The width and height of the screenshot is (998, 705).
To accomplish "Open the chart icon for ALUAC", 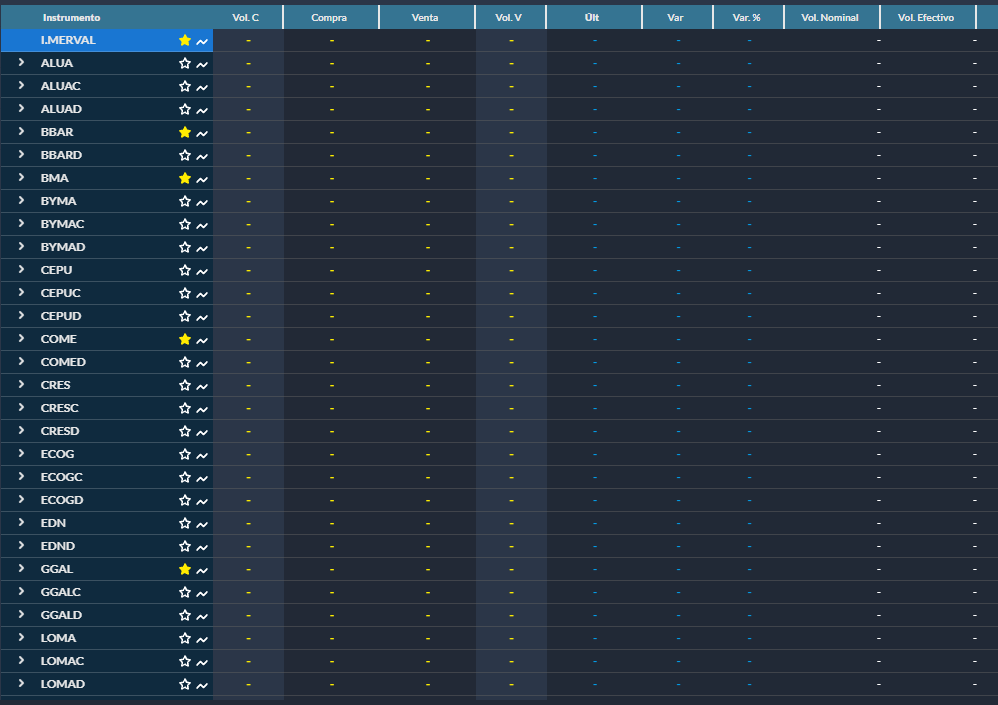I will pos(202,87).
